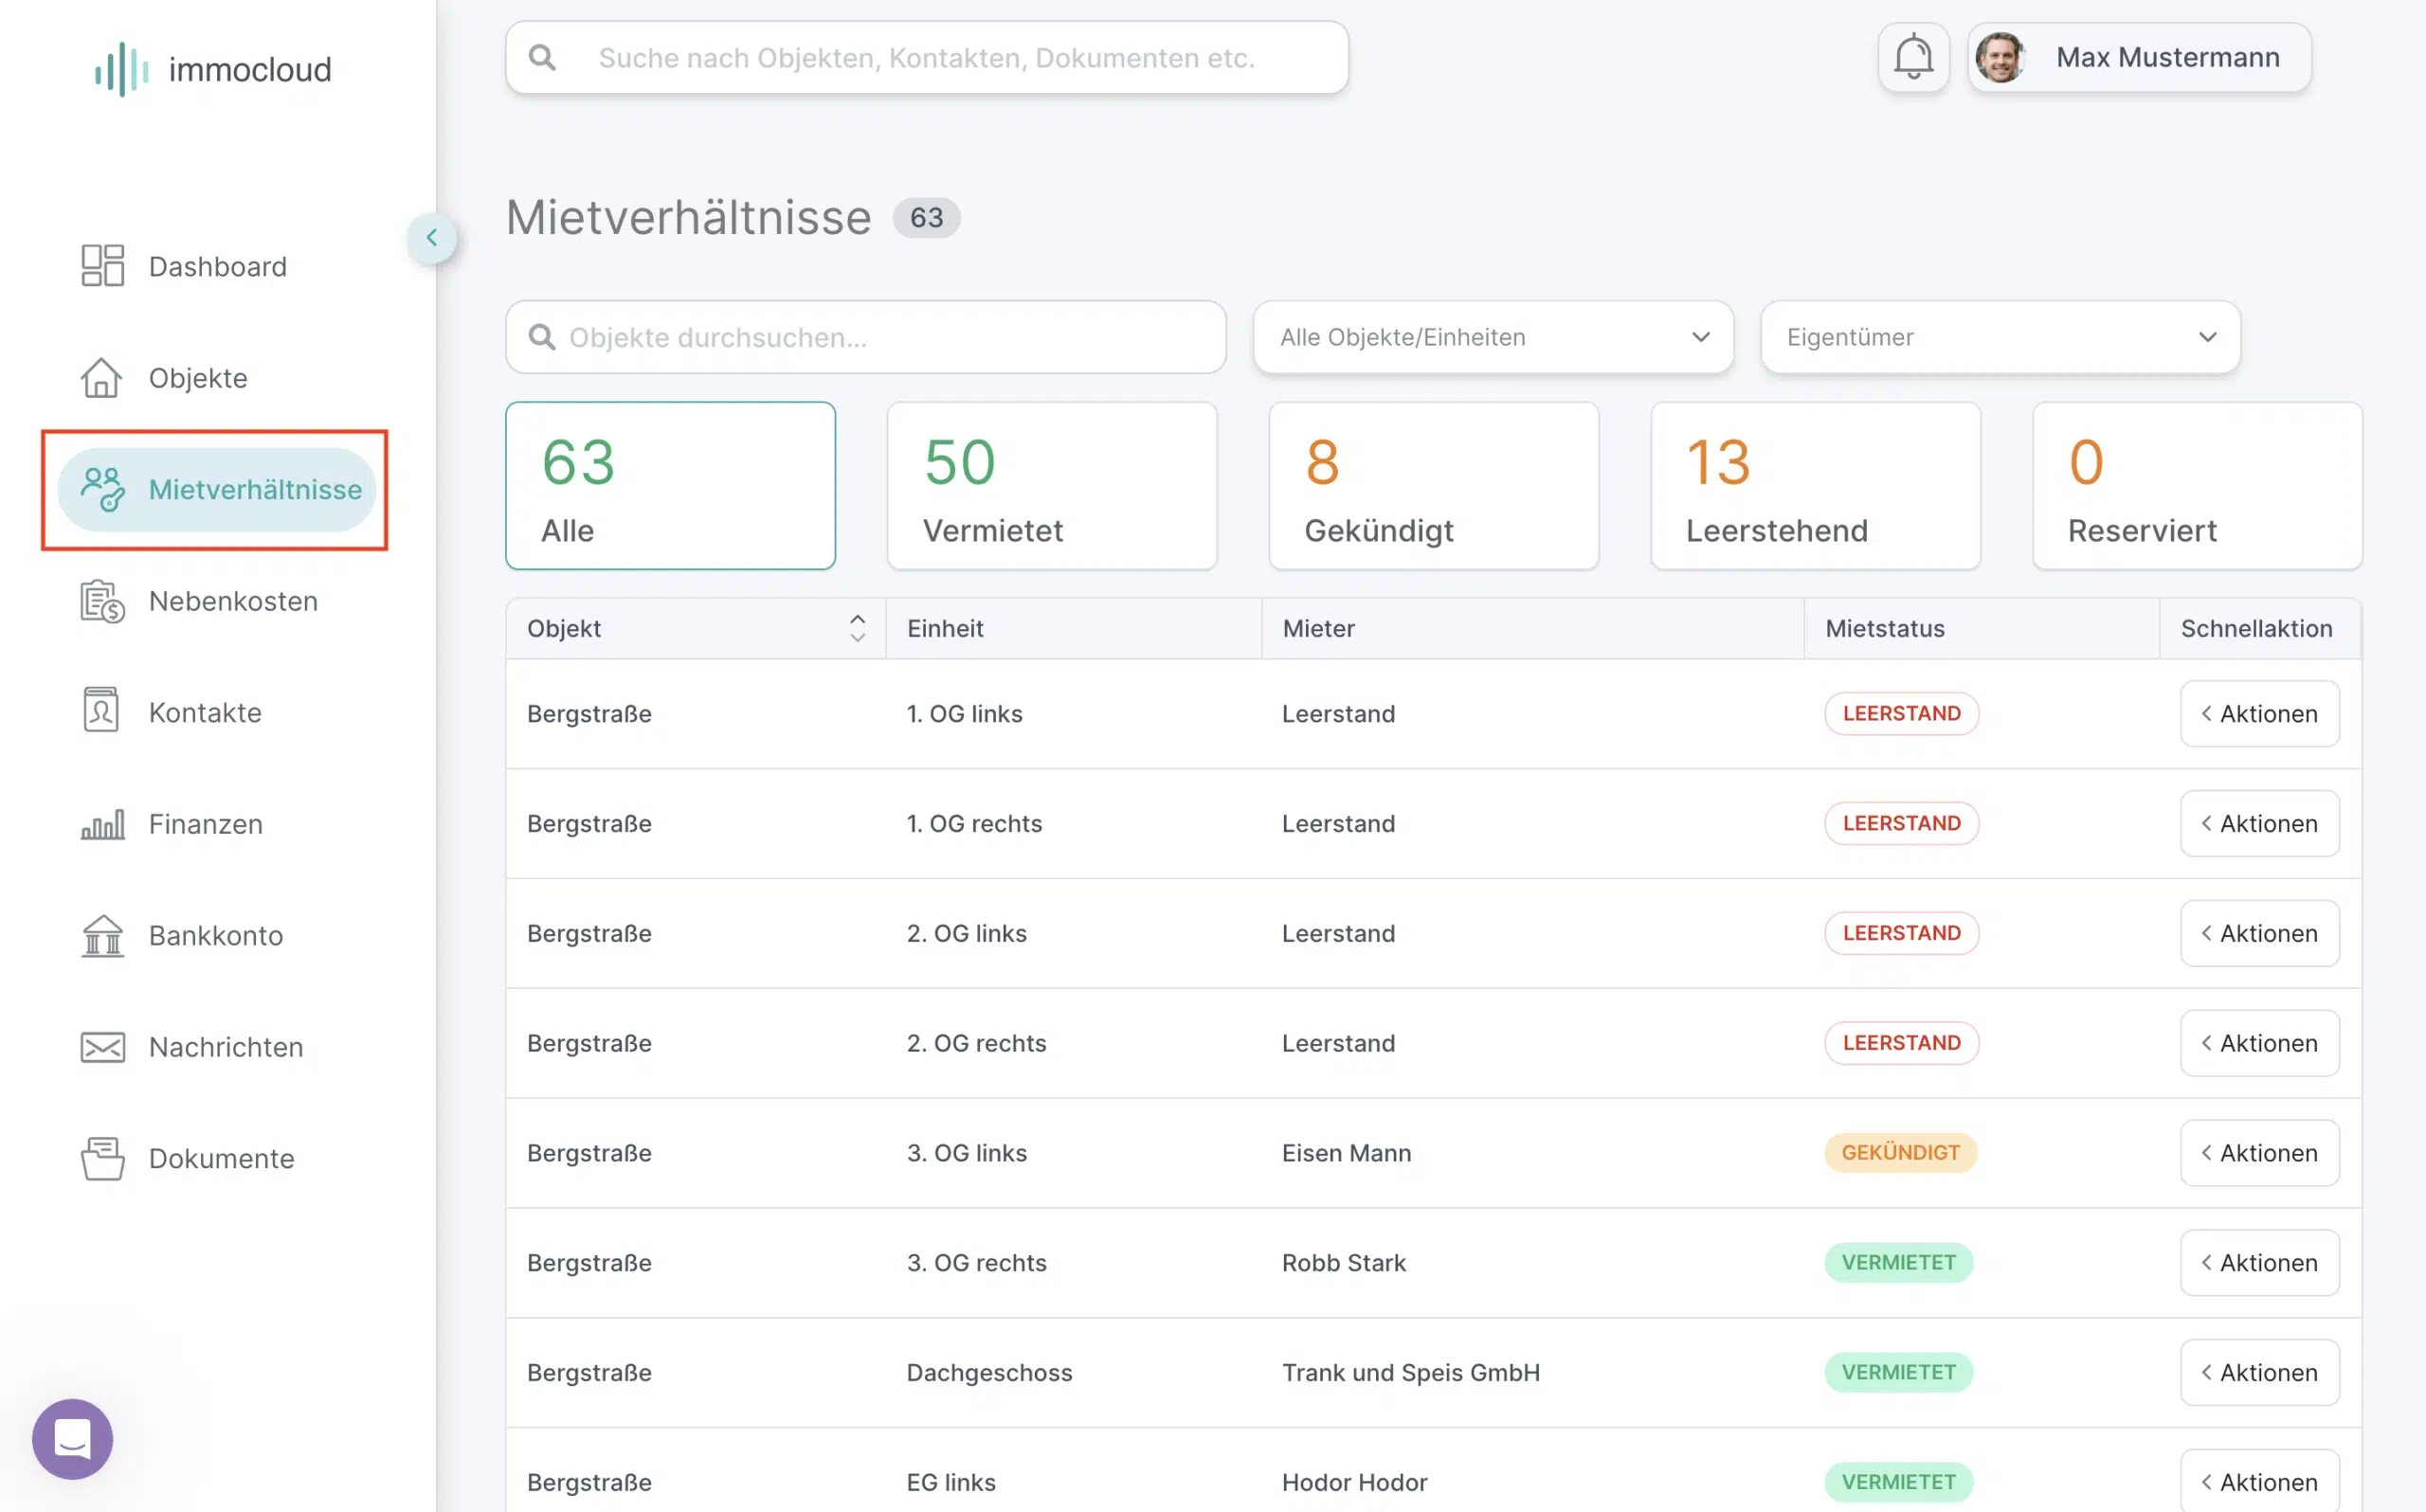Click unit 'EG links'
The image size is (2426, 1512).
tap(951, 1483)
